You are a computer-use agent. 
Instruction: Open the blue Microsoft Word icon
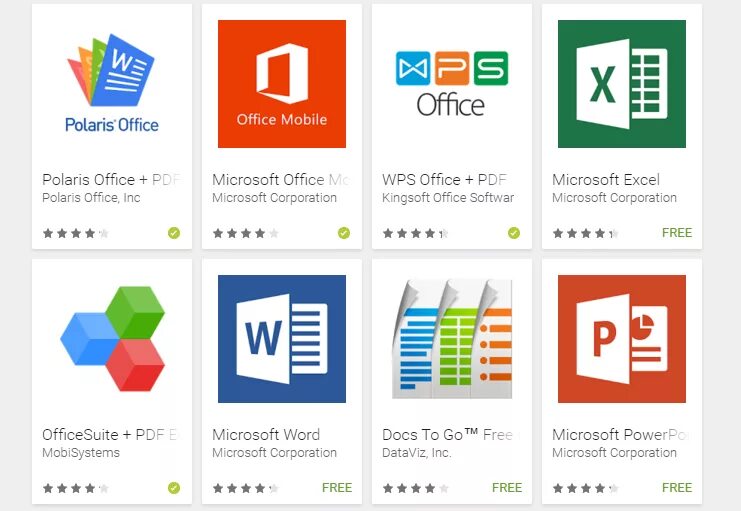[282, 338]
